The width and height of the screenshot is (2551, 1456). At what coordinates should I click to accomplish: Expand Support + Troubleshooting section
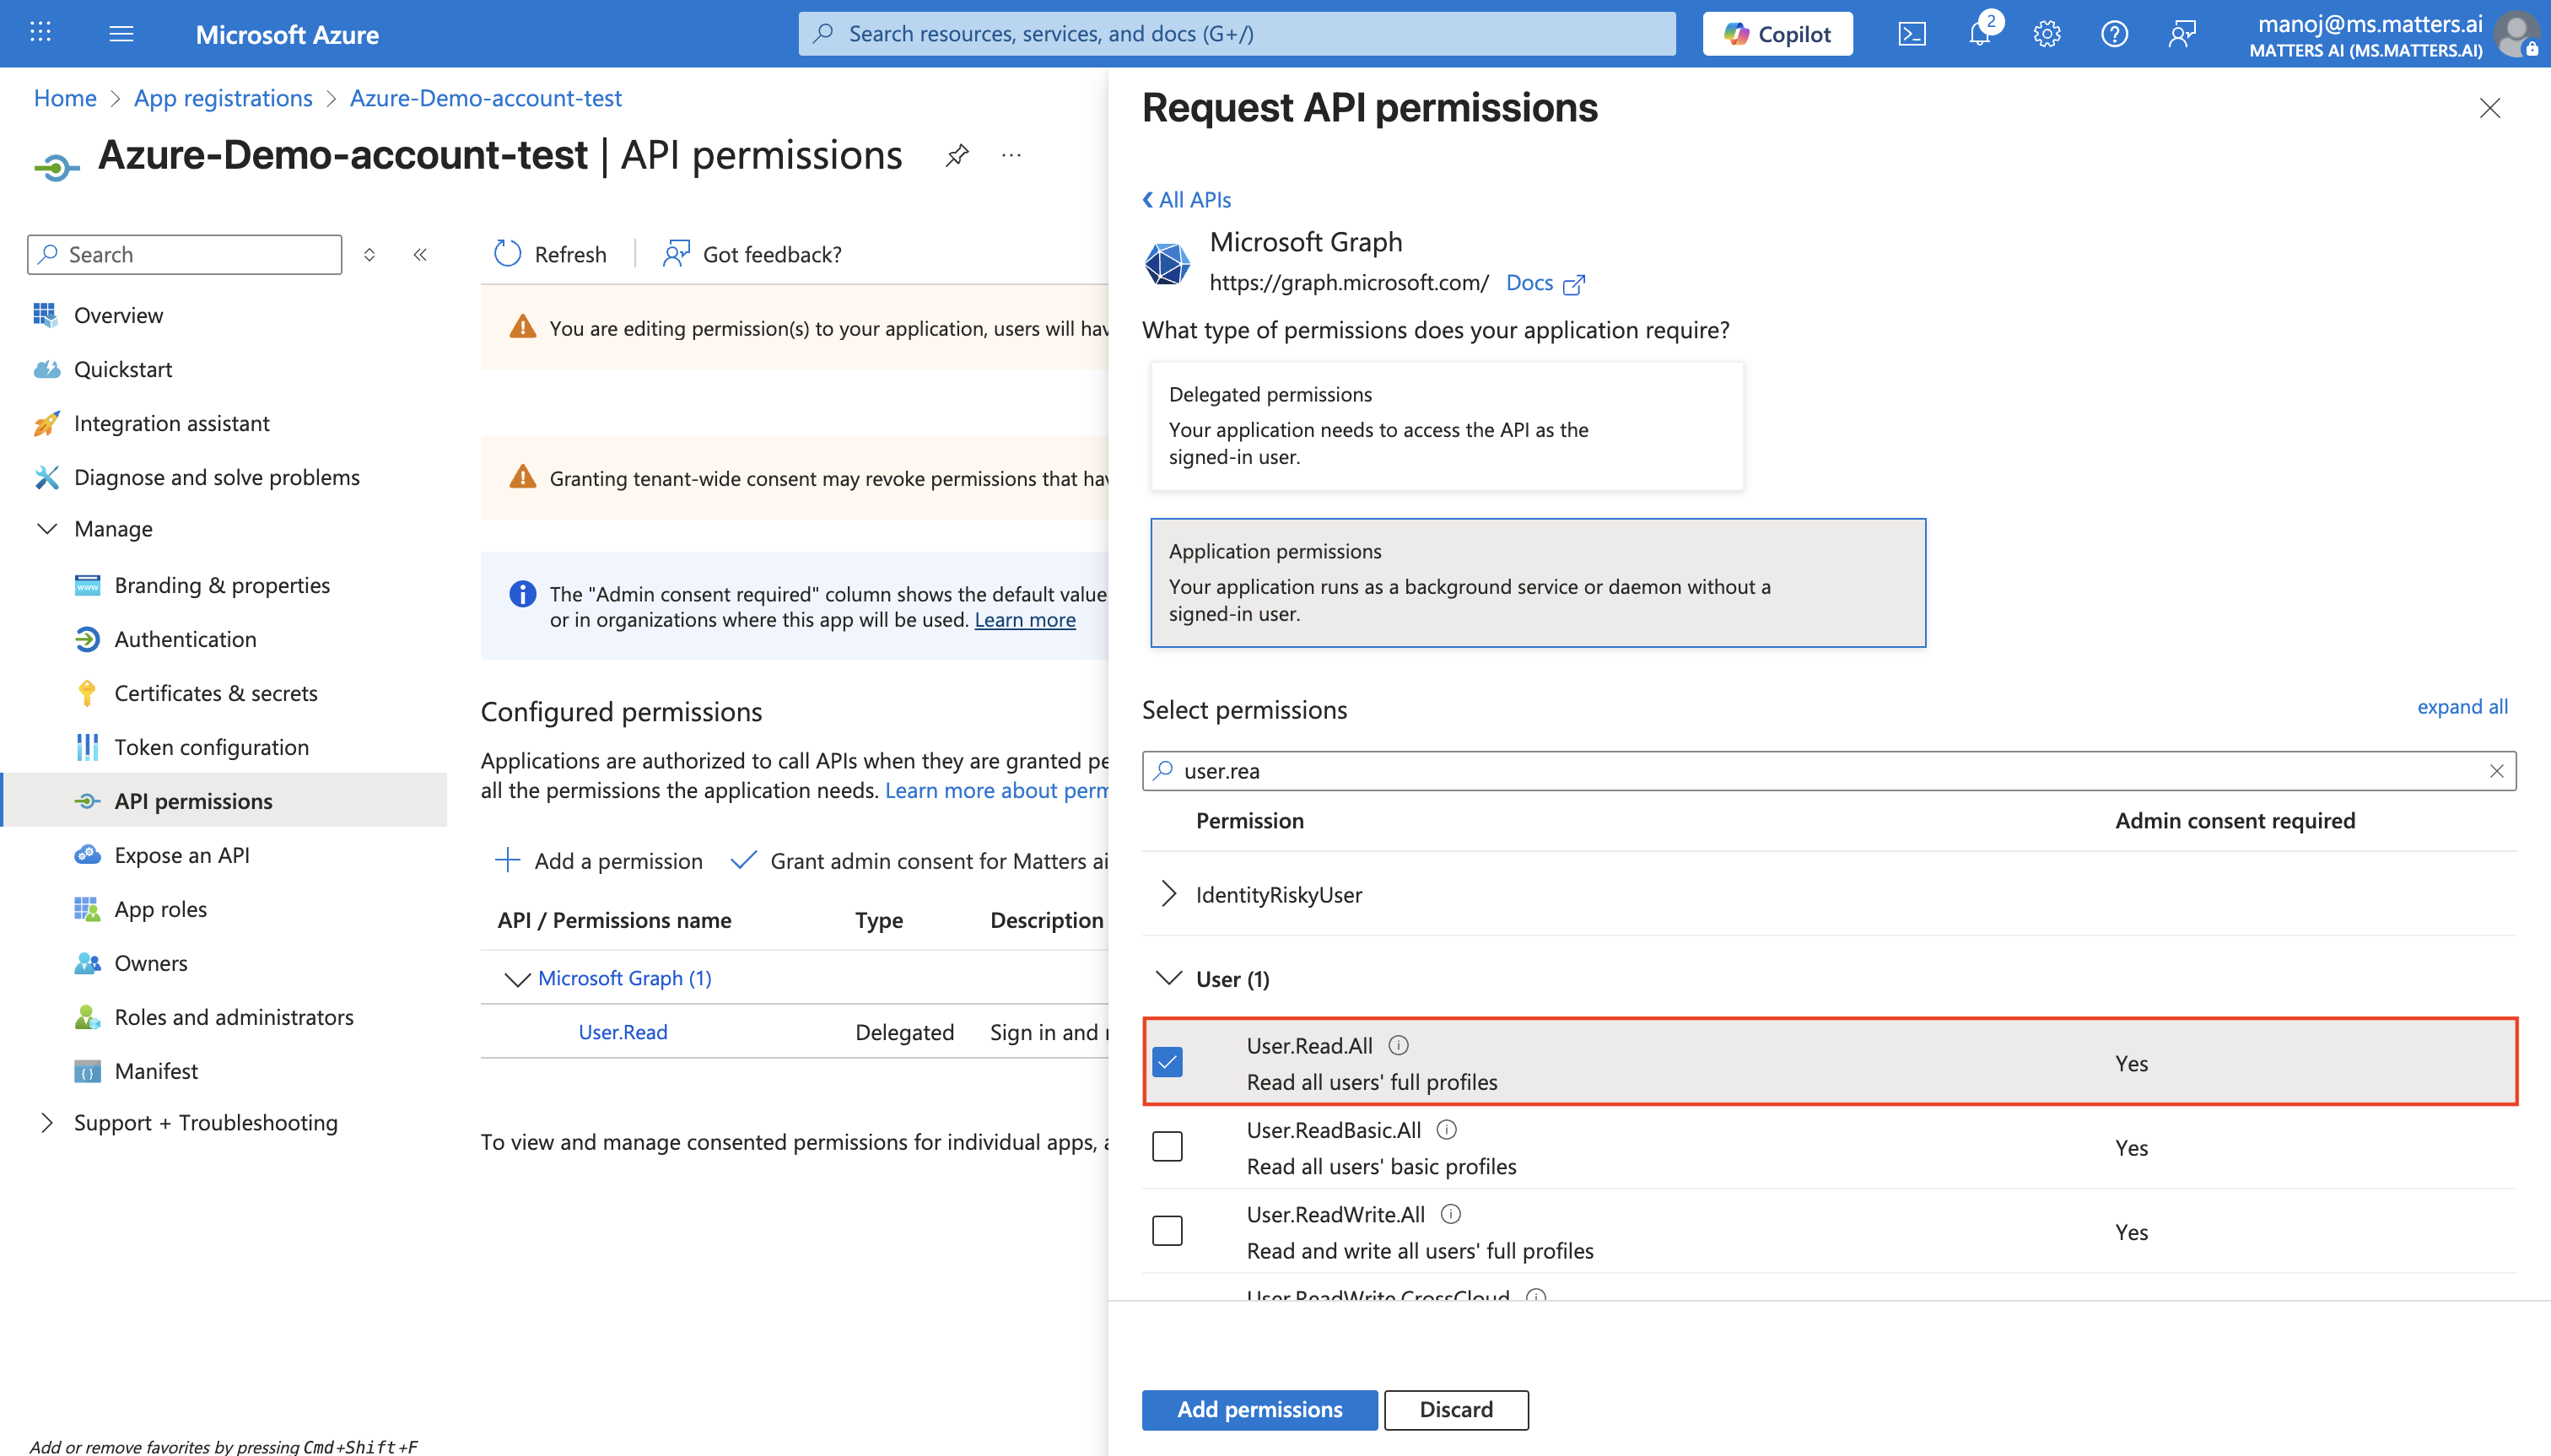point(47,1123)
